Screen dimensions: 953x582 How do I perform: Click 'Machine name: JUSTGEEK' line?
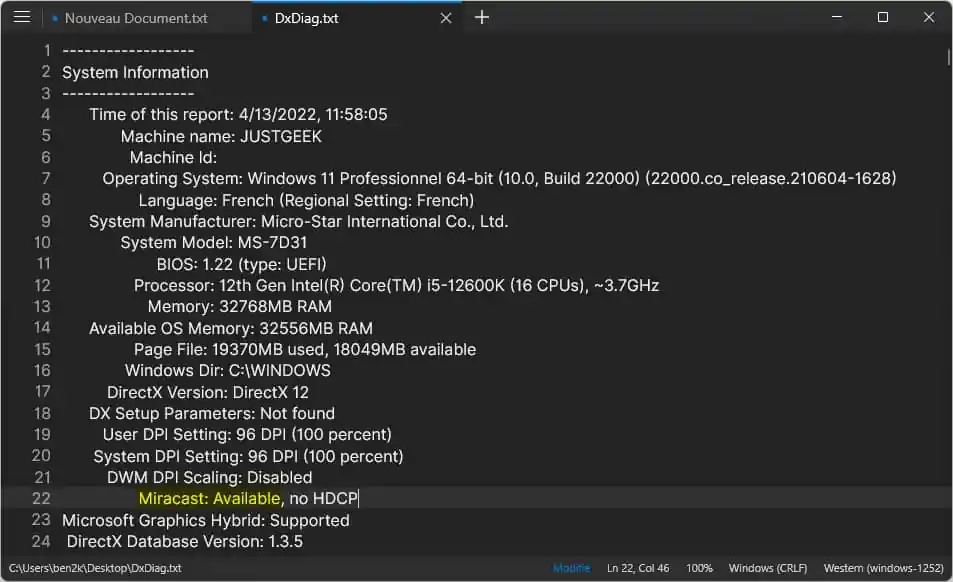click(x=221, y=136)
